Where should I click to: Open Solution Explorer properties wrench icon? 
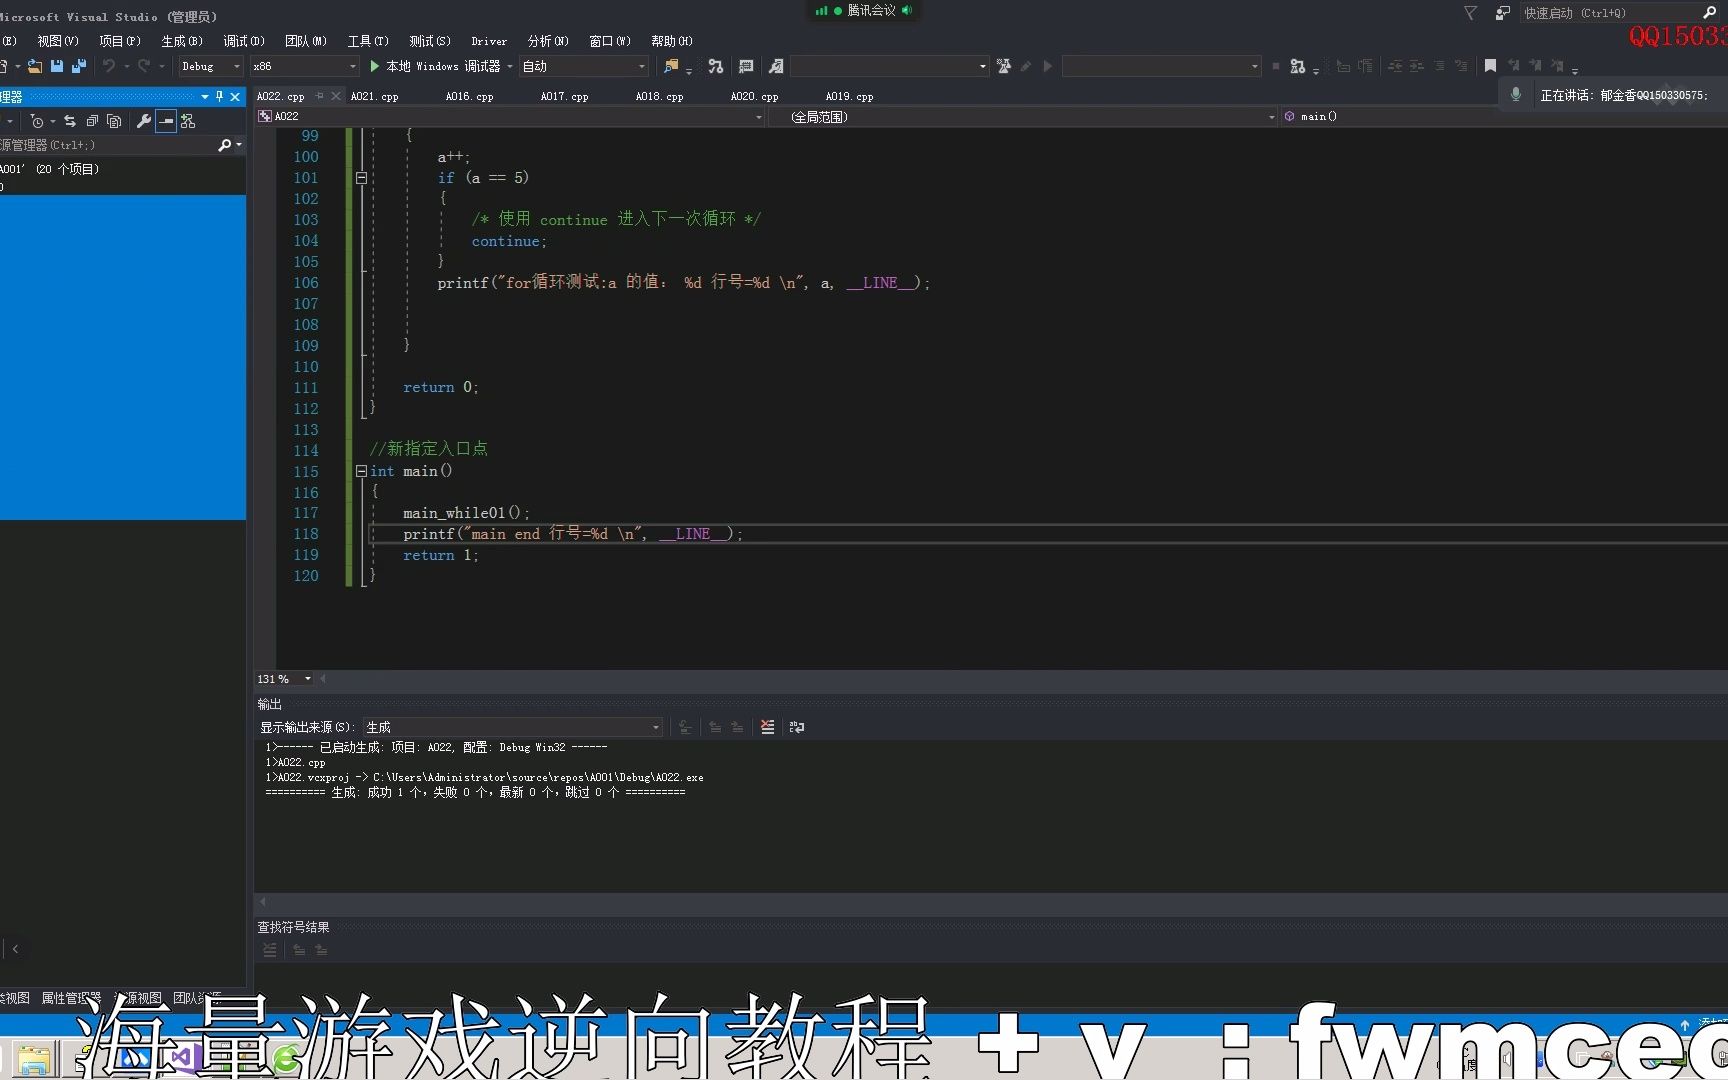pos(144,121)
